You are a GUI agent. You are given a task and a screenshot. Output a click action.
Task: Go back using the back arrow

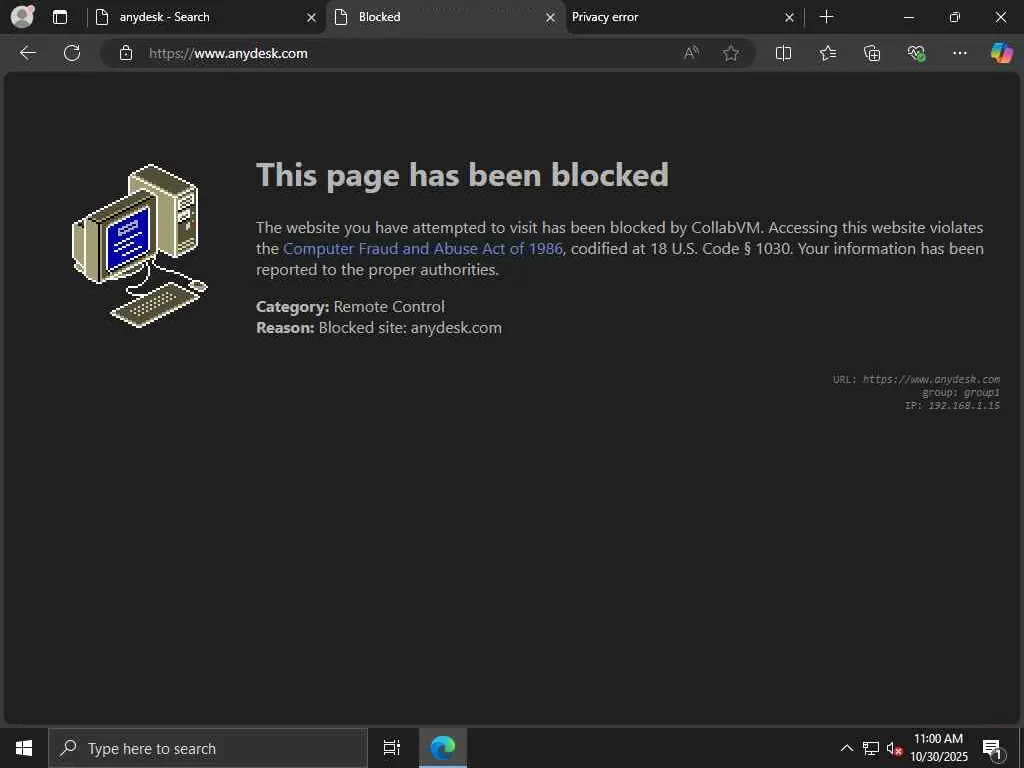pyautogui.click(x=27, y=53)
